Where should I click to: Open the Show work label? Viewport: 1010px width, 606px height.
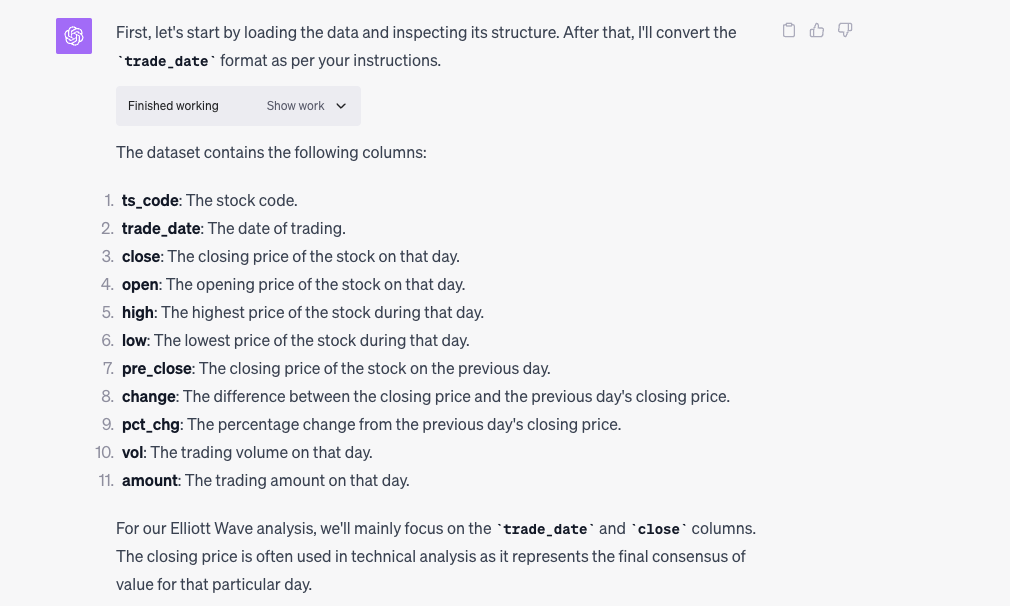295,106
